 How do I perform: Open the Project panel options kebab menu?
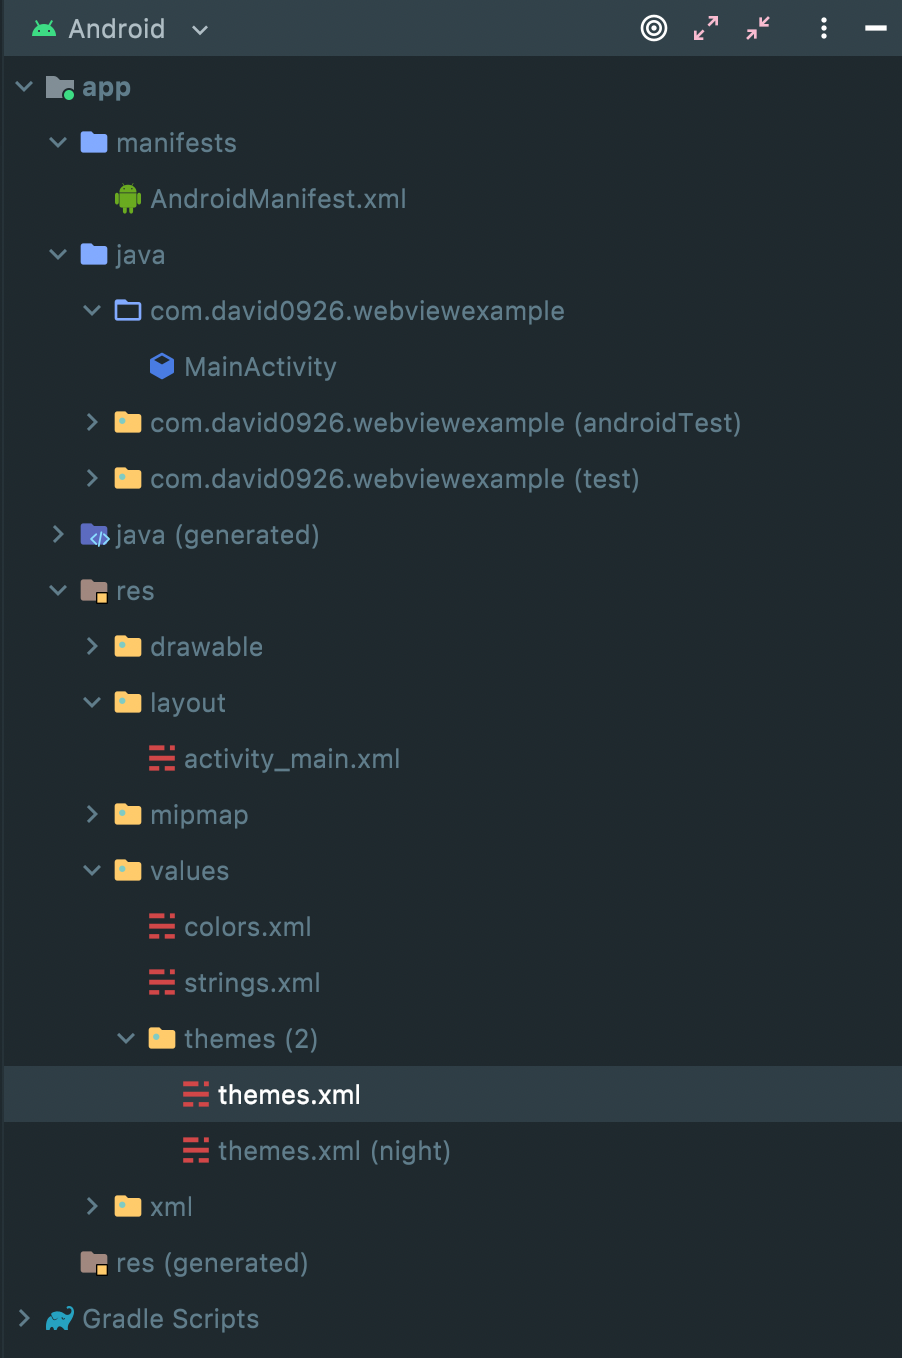coord(823,28)
